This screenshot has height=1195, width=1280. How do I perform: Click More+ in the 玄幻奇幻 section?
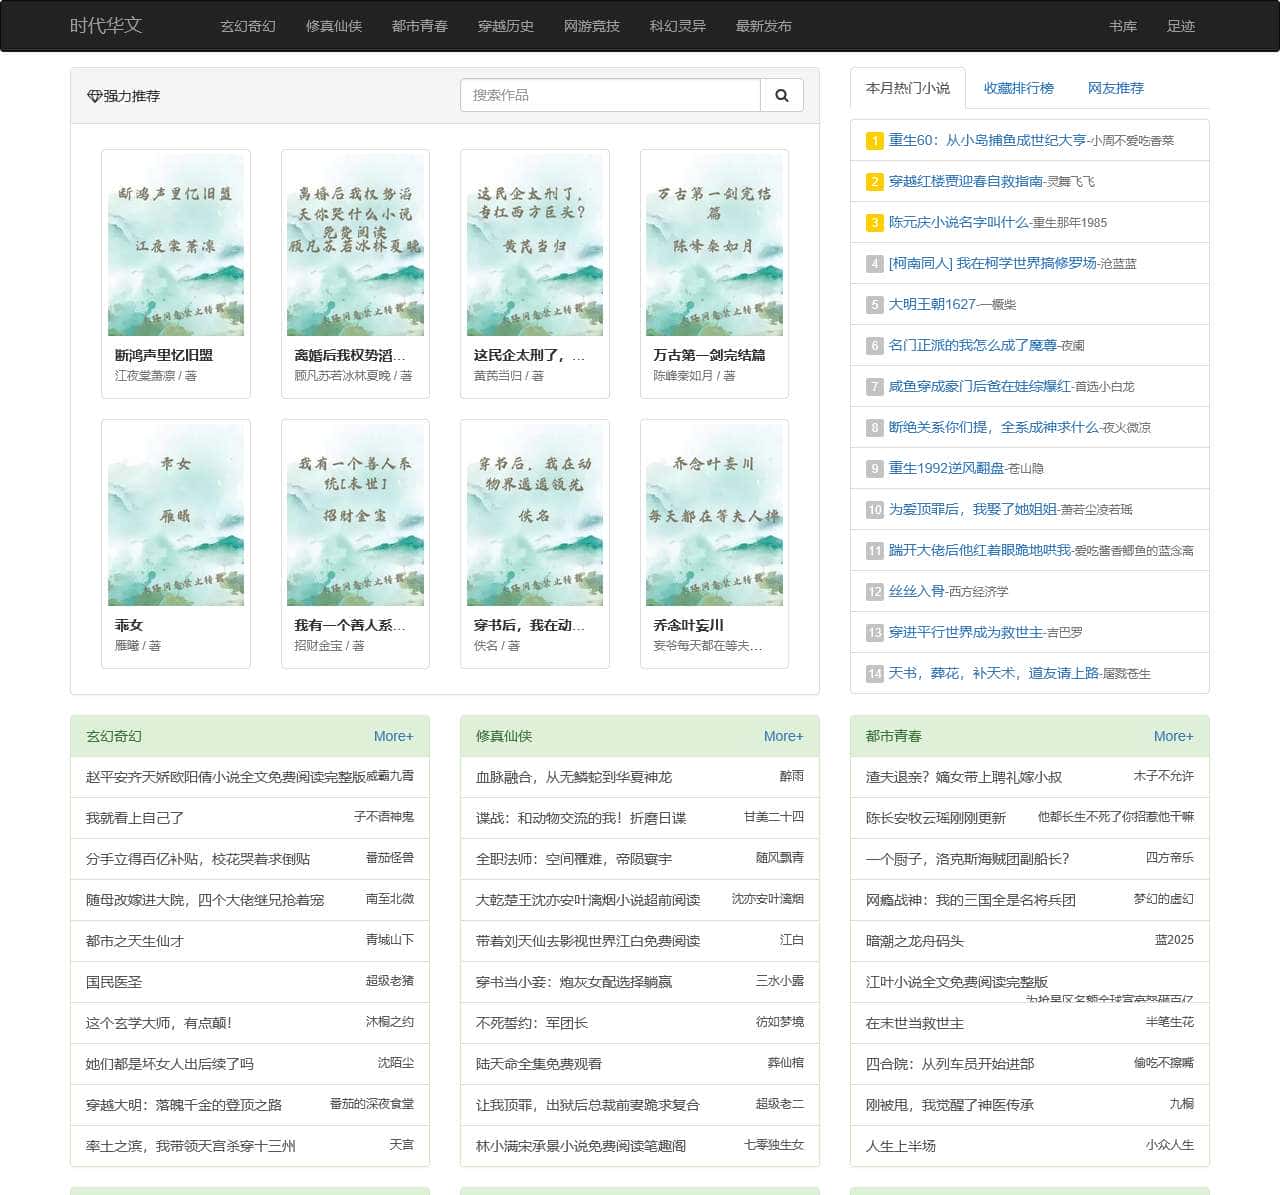(393, 736)
